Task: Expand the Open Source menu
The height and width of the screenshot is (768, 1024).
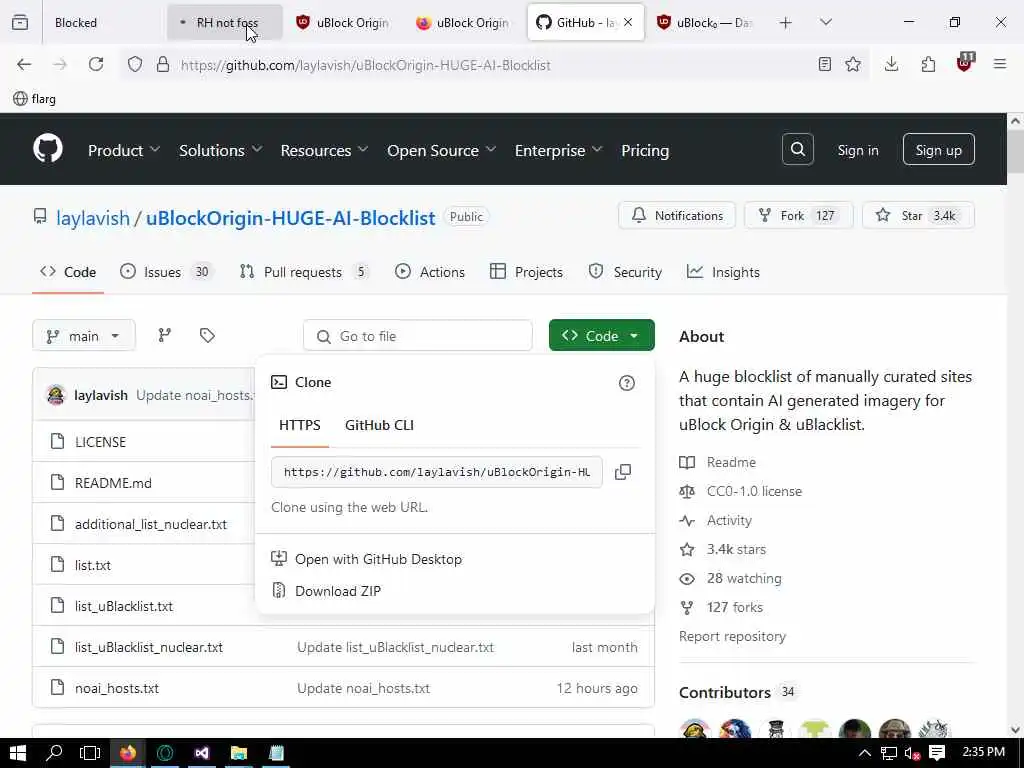Action: [441, 150]
